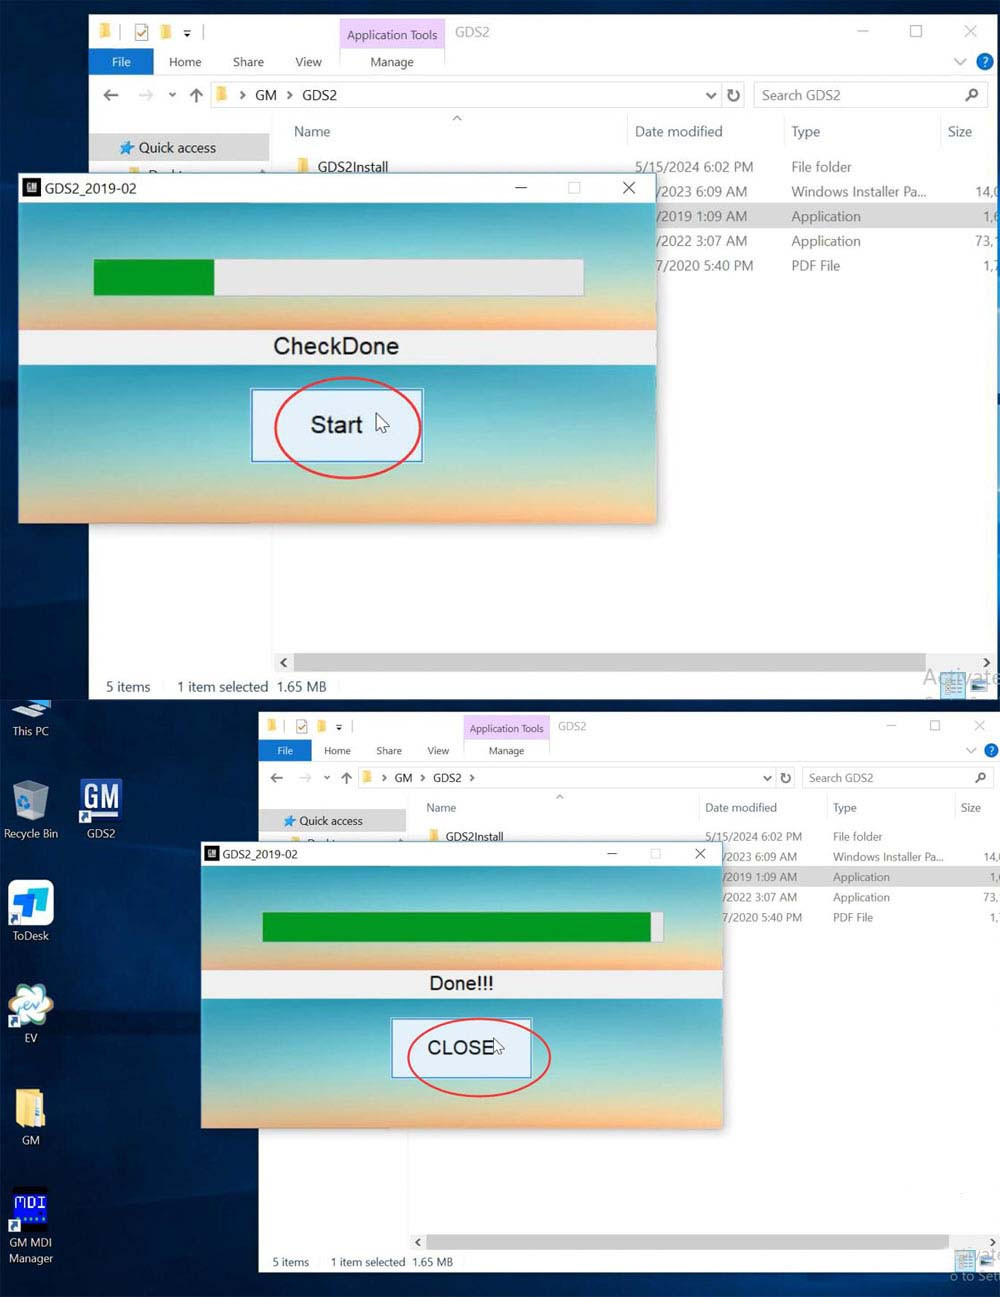Open the GM folder on the desktop
The image size is (1000, 1297).
point(31,1114)
